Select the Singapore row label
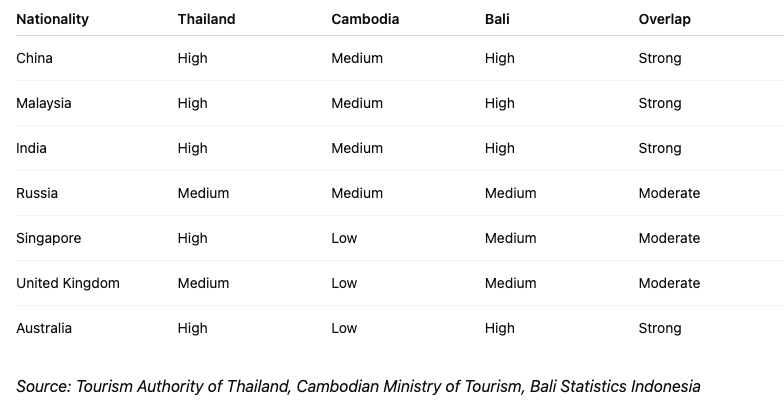 pyautogui.click(x=48, y=238)
